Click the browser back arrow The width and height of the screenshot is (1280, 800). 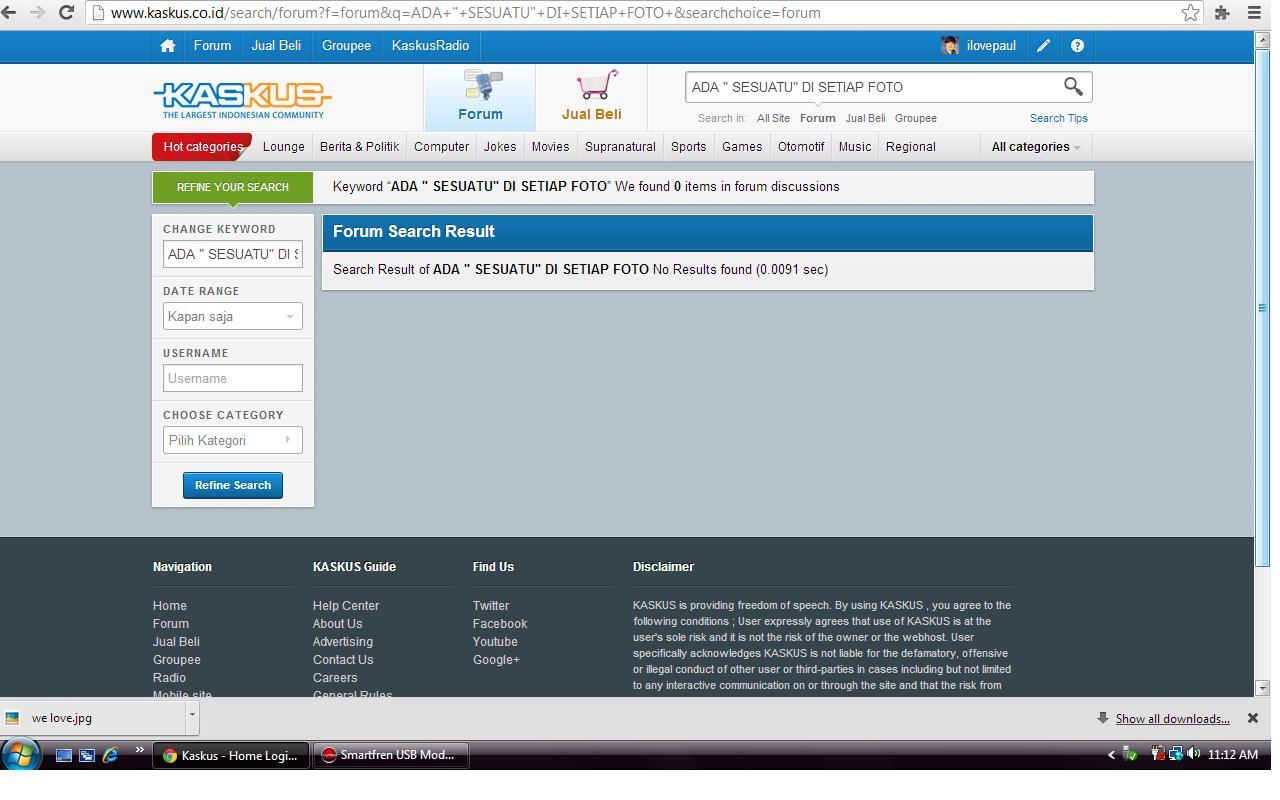coord(9,12)
